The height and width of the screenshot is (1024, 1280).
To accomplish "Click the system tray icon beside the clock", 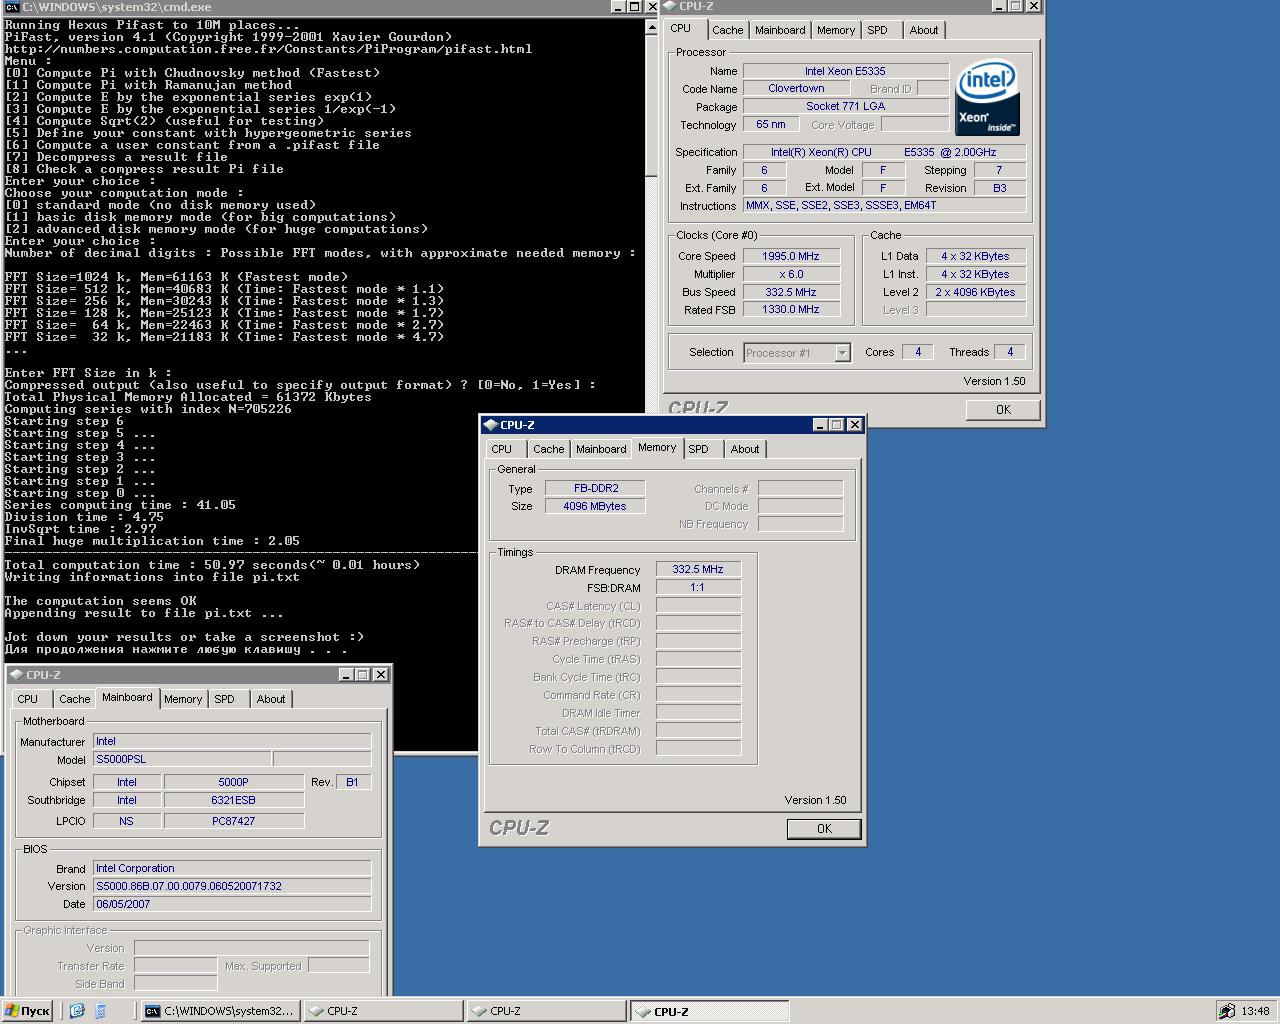I will pos(1227,1011).
